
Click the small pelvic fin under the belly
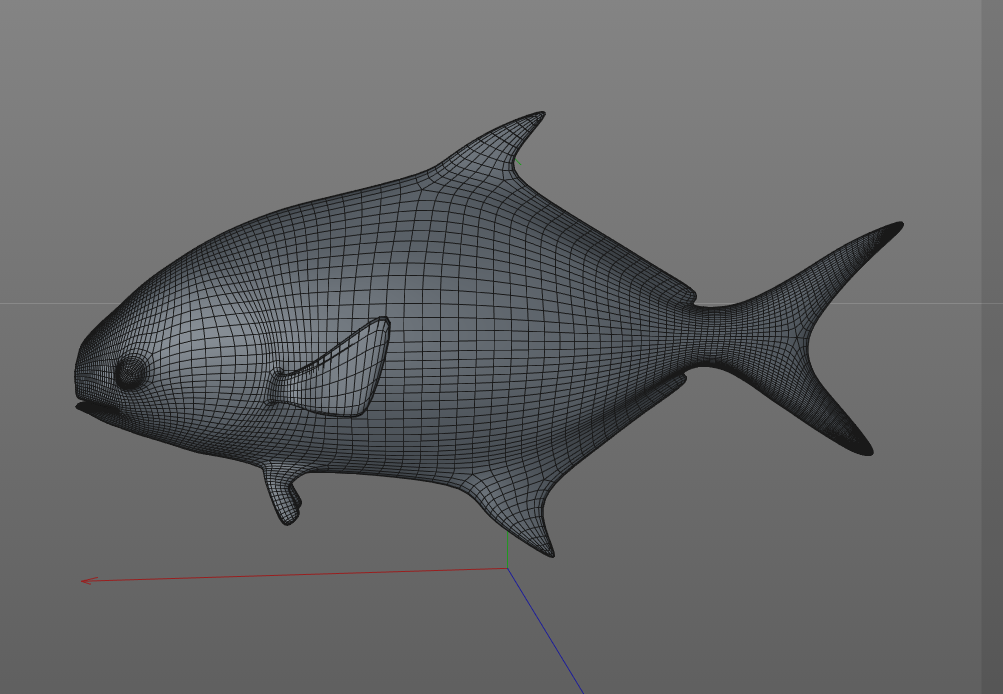coord(283,499)
